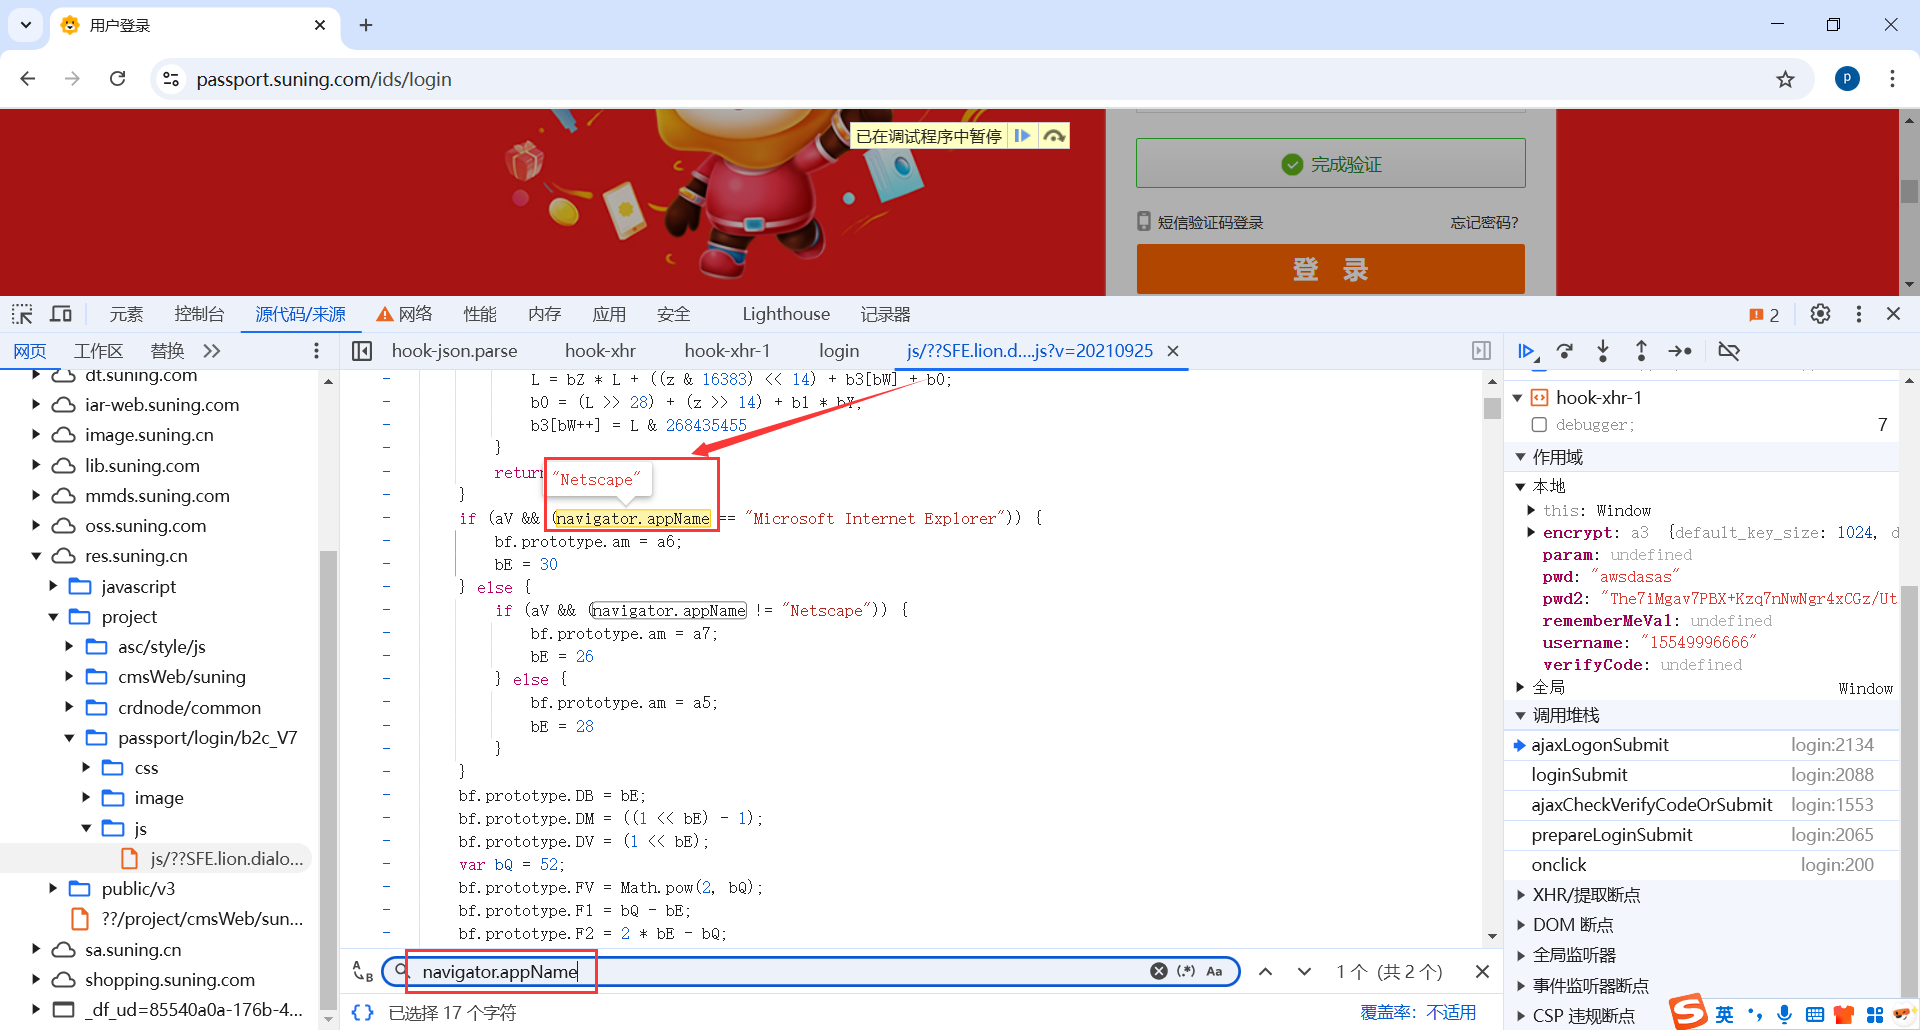Screen dimensions: 1920x1030
Task: Click the orange 登录 login button
Action: point(1330,269)
